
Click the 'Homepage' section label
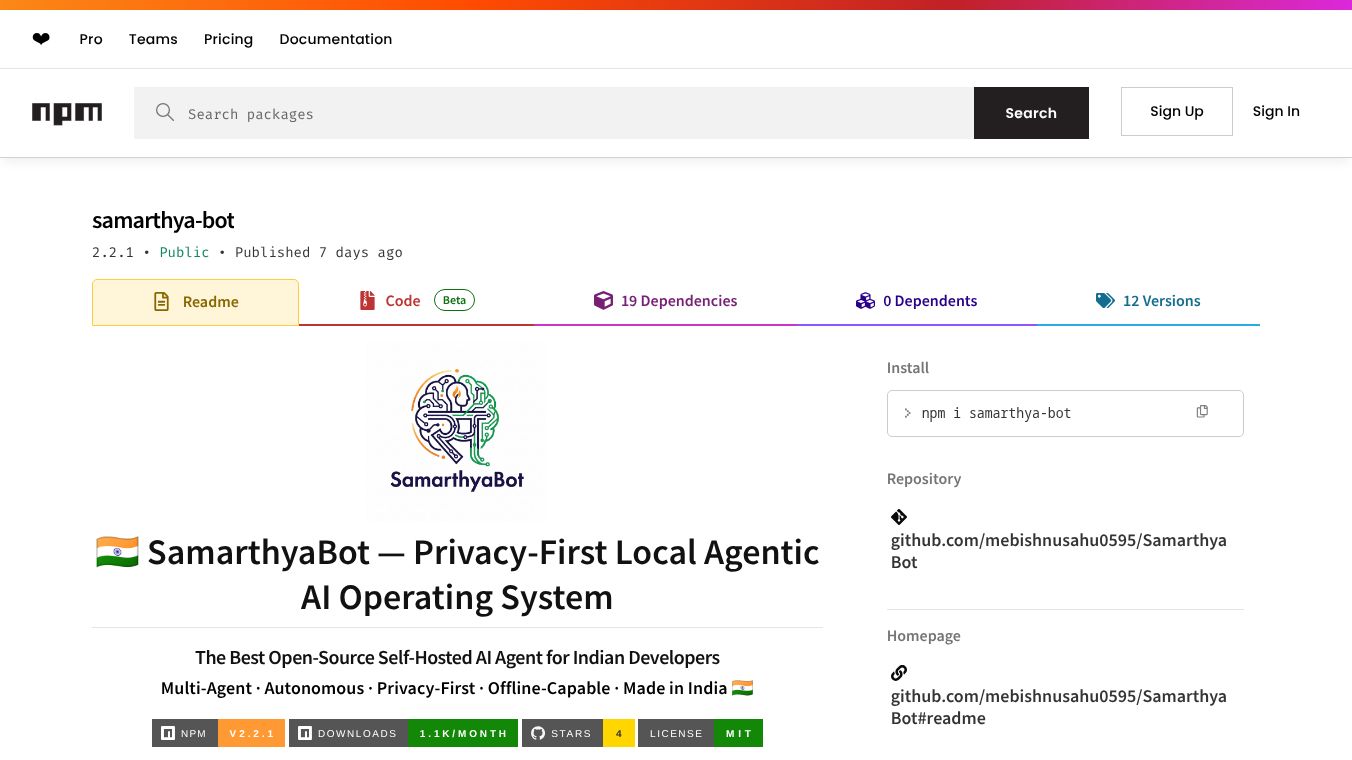(924, 636)
